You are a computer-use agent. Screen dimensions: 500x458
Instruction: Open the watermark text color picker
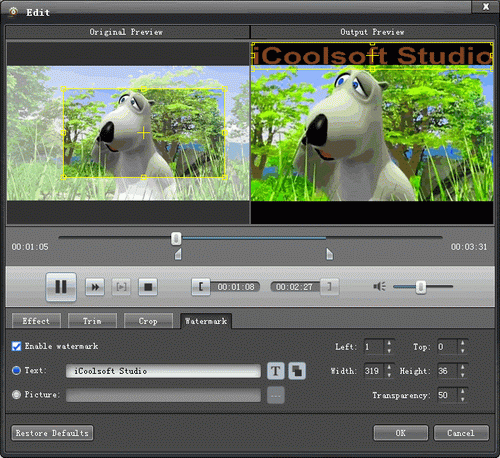click(x=297, y=371)
